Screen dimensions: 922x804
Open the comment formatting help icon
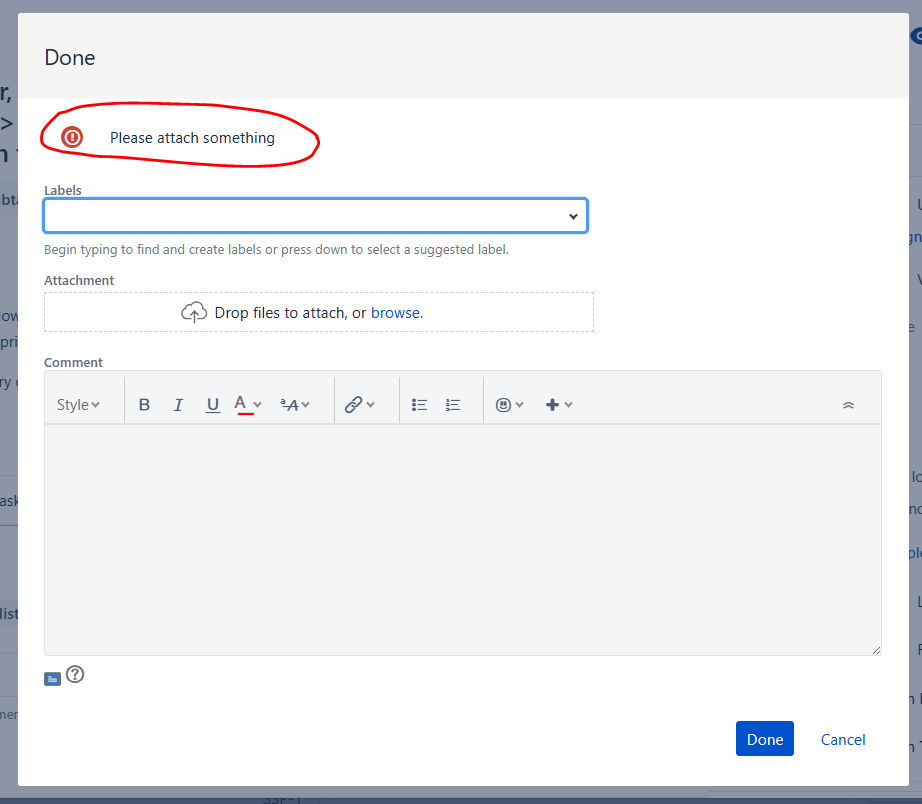tap(75, 674)
